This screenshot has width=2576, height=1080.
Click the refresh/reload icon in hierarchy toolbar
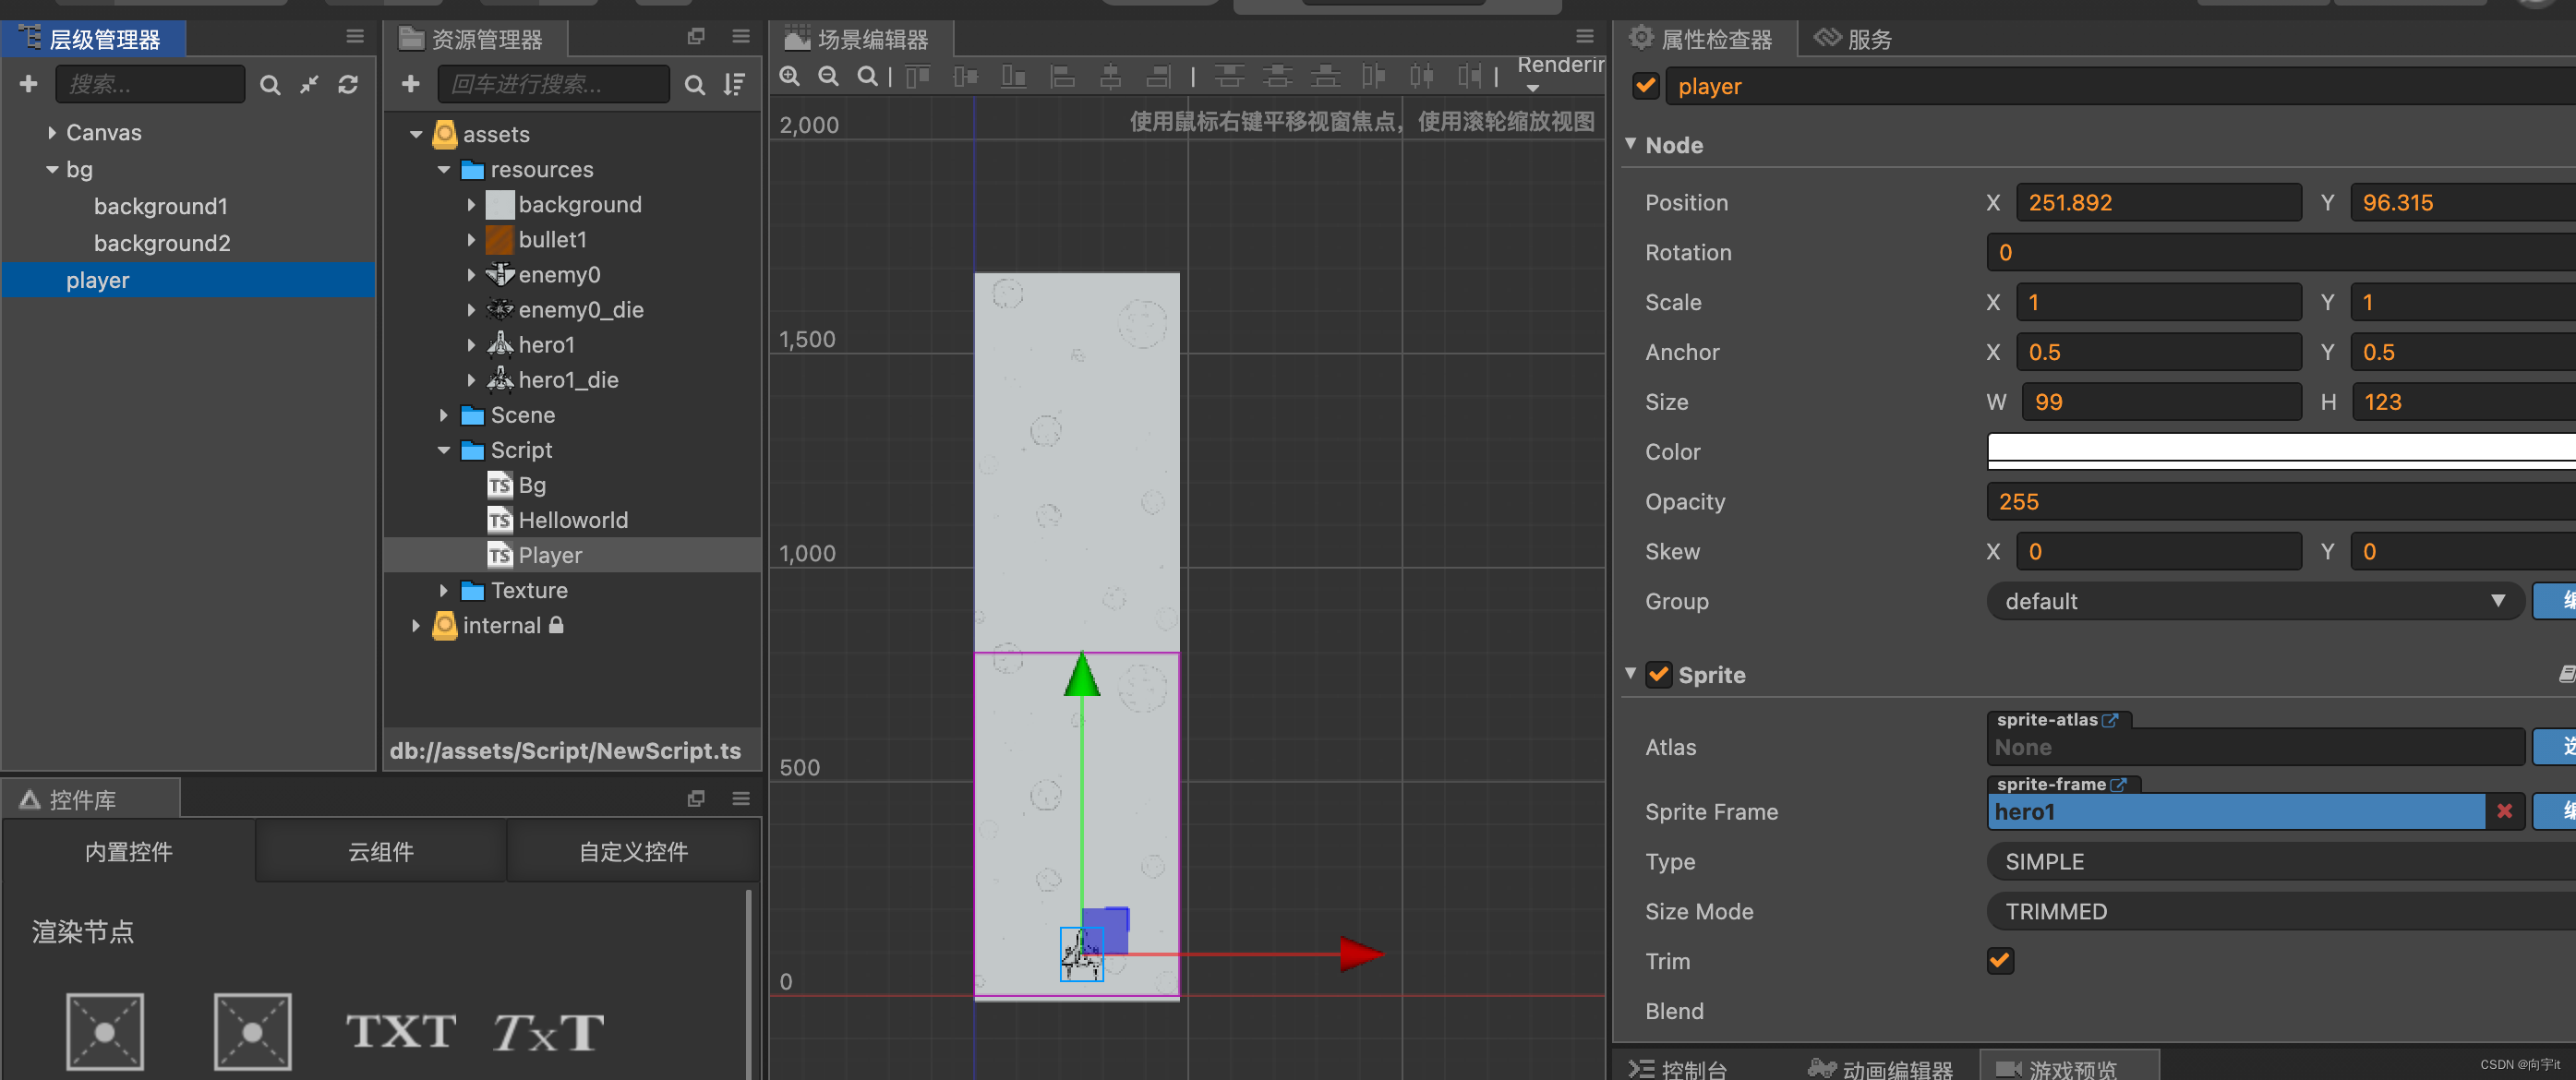coord(346,87)
